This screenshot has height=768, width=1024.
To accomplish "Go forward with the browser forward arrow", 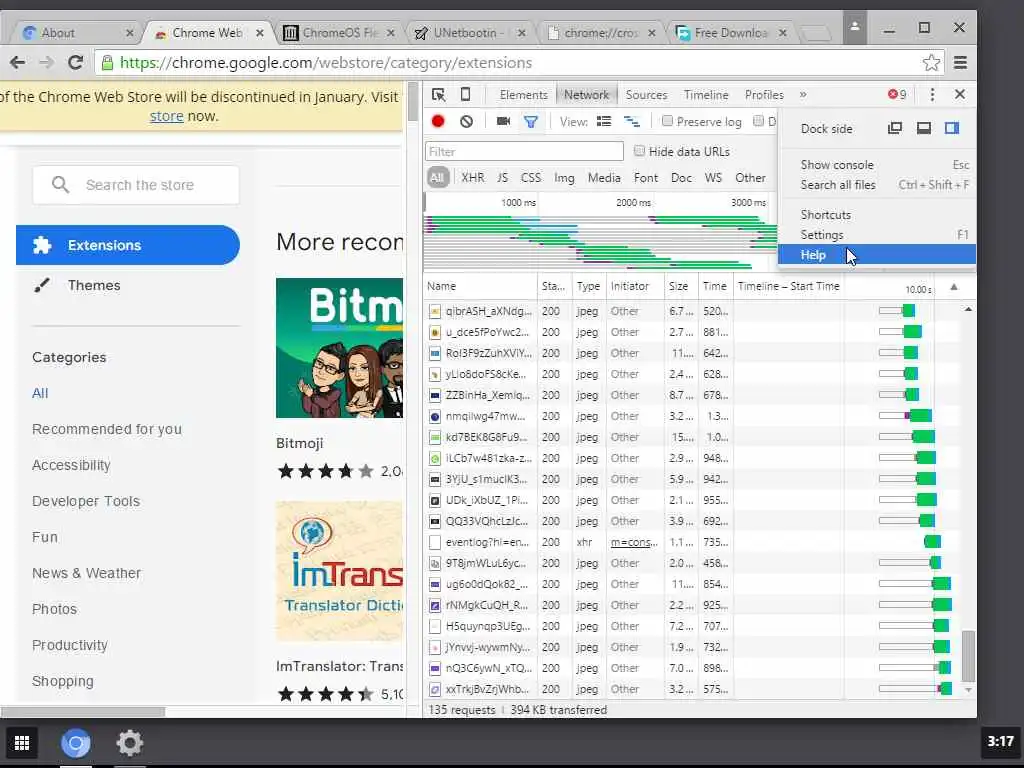I will click(46, 63).
